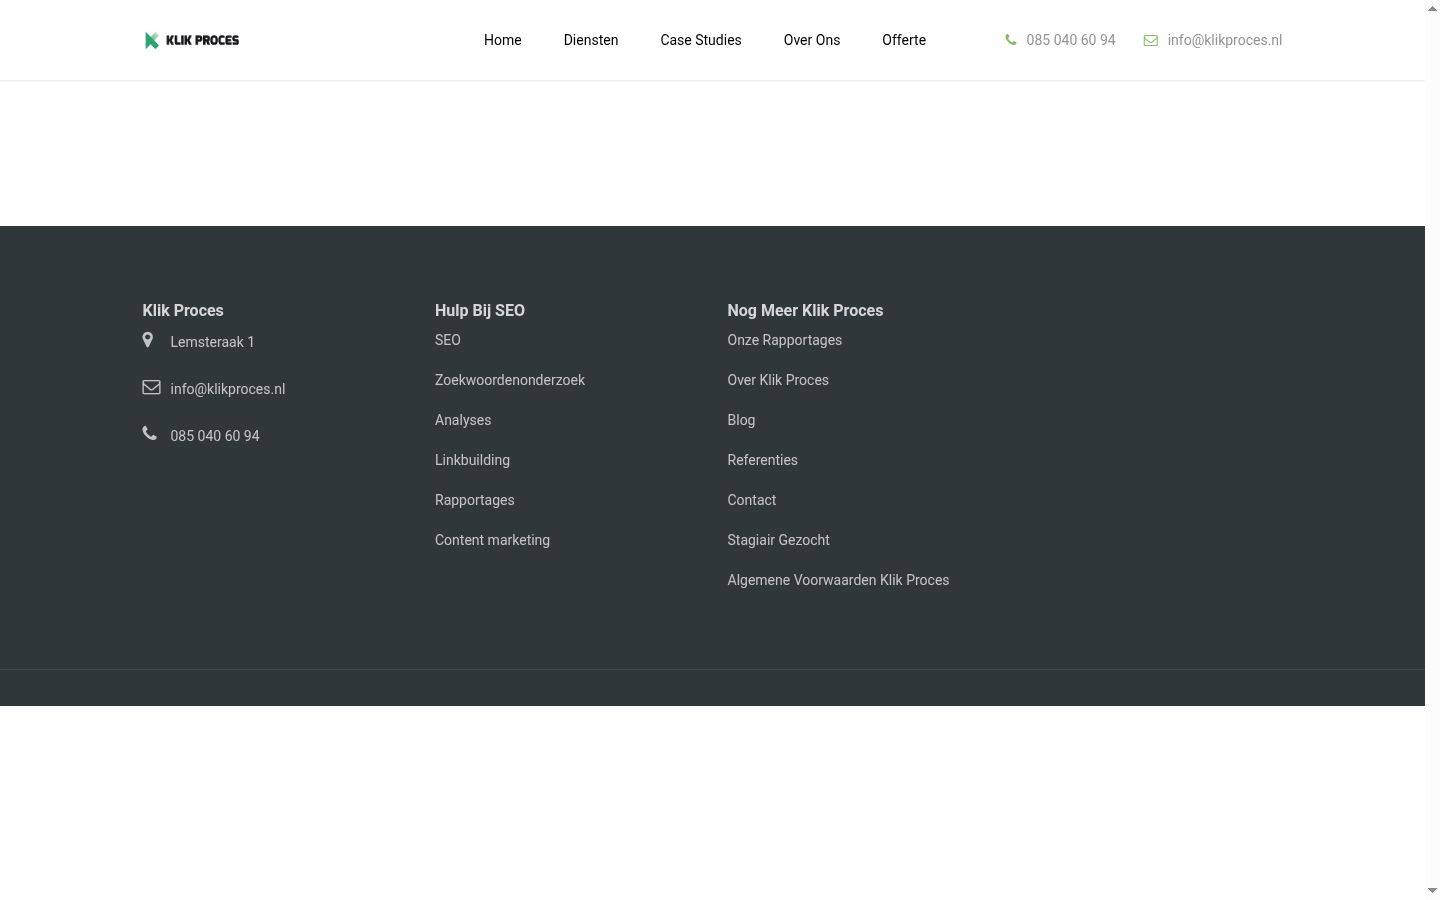Click footer address Lemsteraak 1

coord(213,342)
